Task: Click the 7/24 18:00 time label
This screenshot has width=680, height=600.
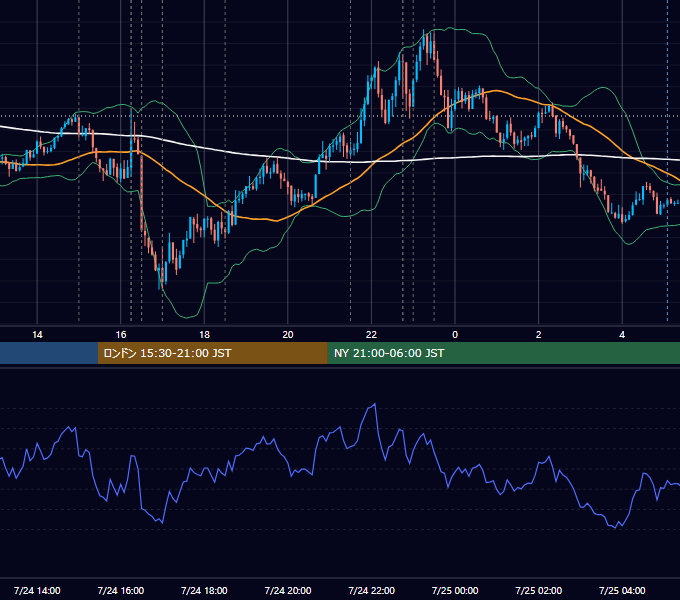Action: (204, 590)
